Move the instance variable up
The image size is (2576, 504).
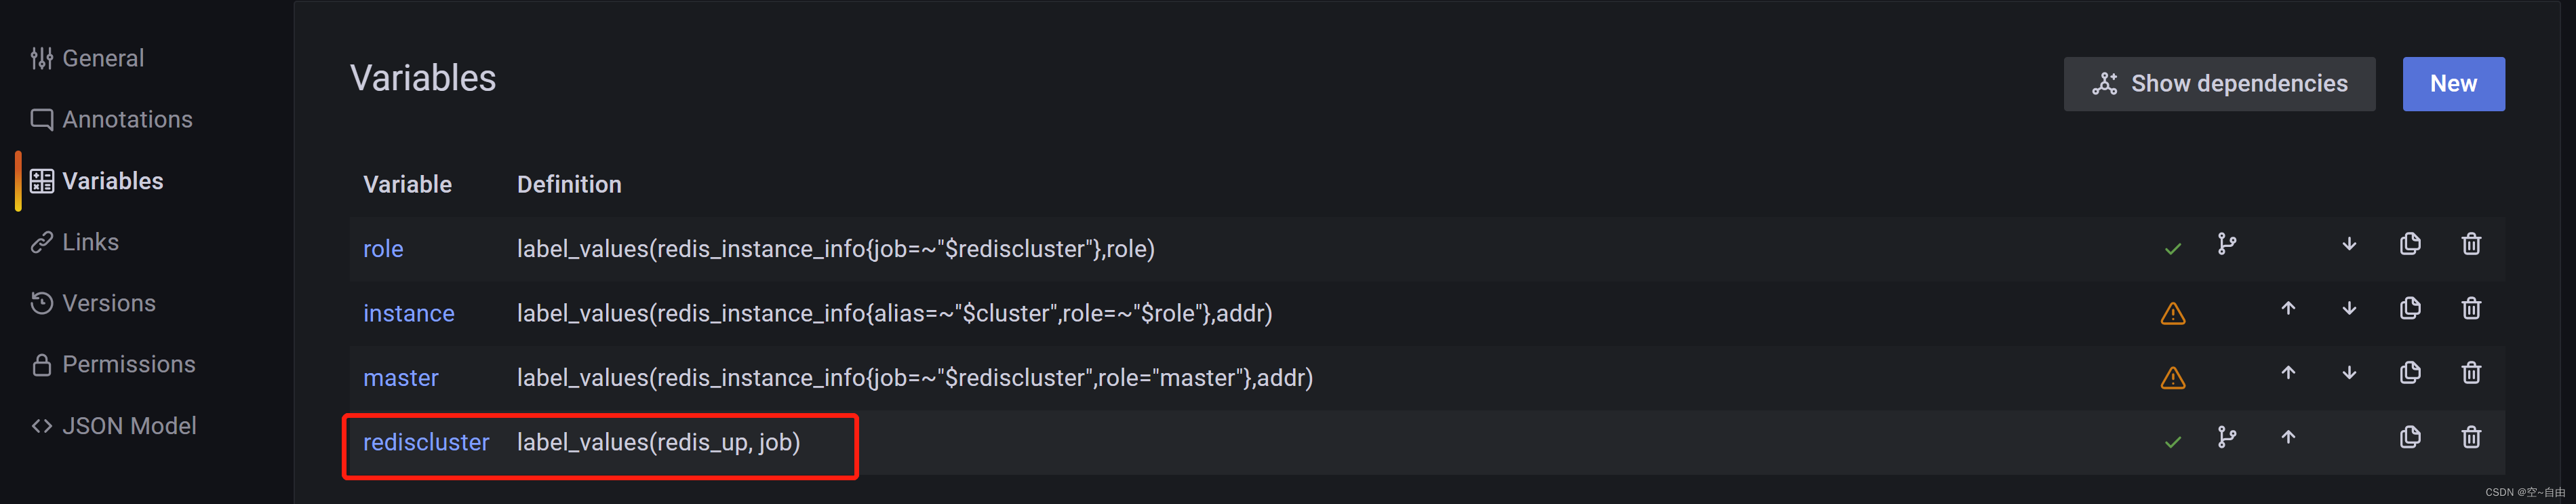point(2288,308)
